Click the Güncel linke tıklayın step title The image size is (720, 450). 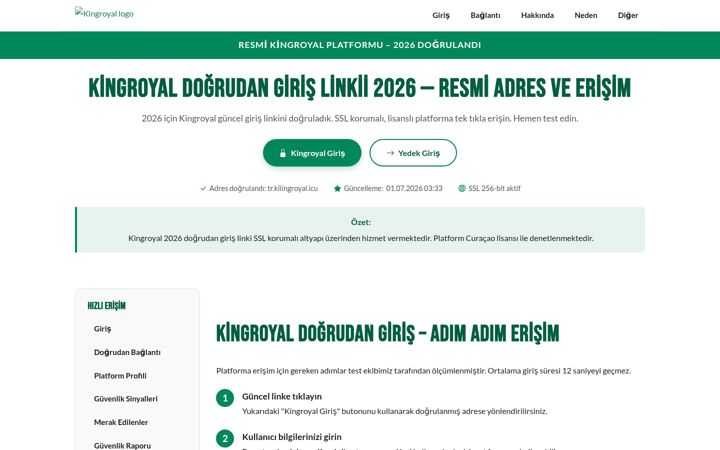point(282,396)
